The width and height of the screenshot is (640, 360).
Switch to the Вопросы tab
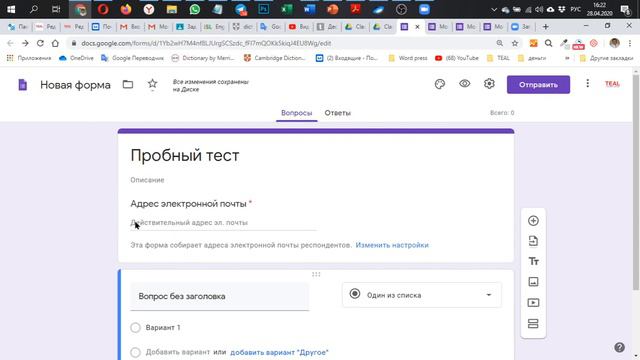(x=297, y=113)
